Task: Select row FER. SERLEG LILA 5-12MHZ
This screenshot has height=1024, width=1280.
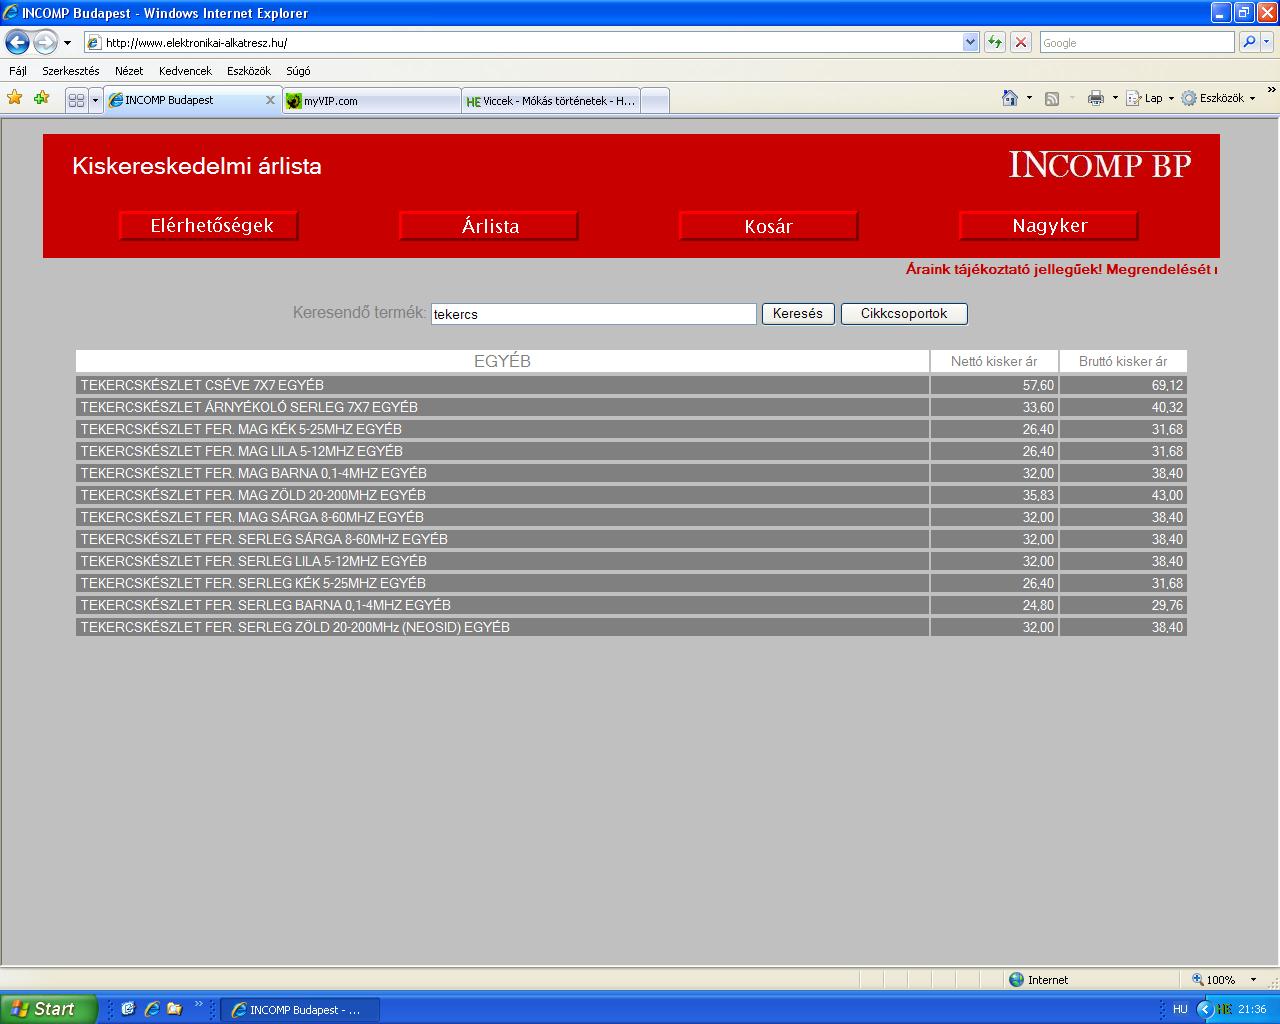Action: click(502, 561)
